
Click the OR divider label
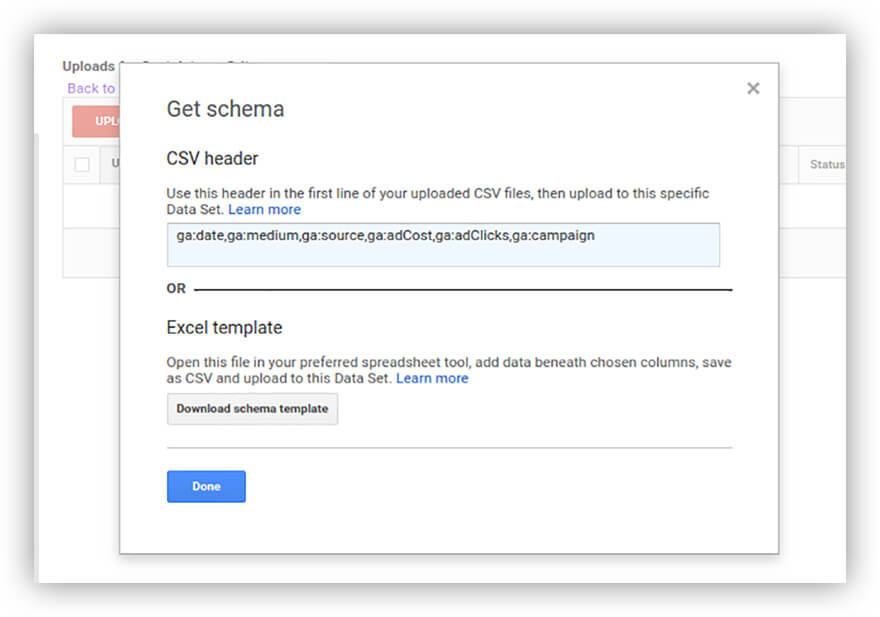click(176, 289)
